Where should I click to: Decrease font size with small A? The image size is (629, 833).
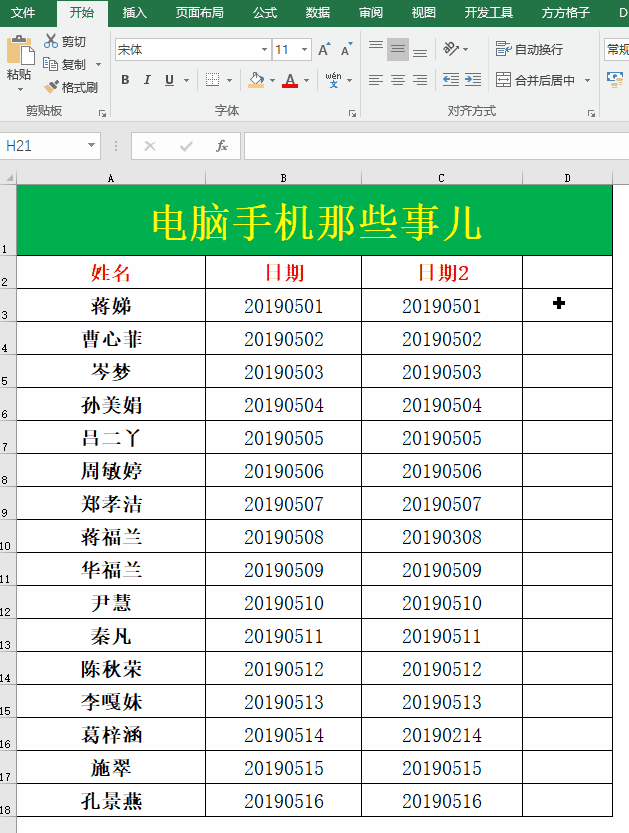coord(346,50)
